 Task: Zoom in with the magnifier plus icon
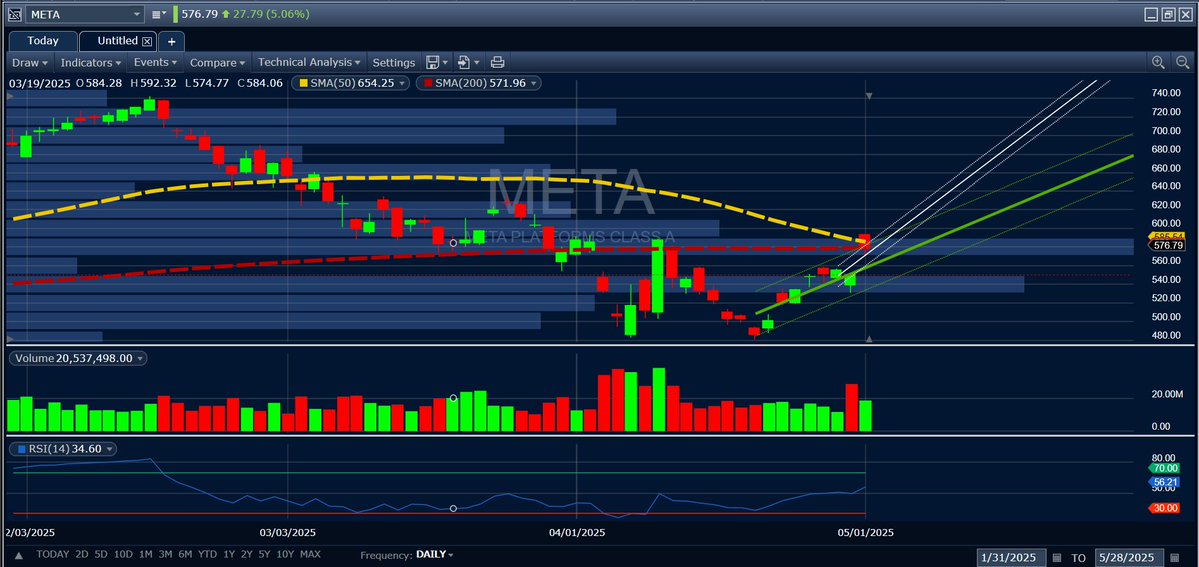click(x=1158, y=63)
